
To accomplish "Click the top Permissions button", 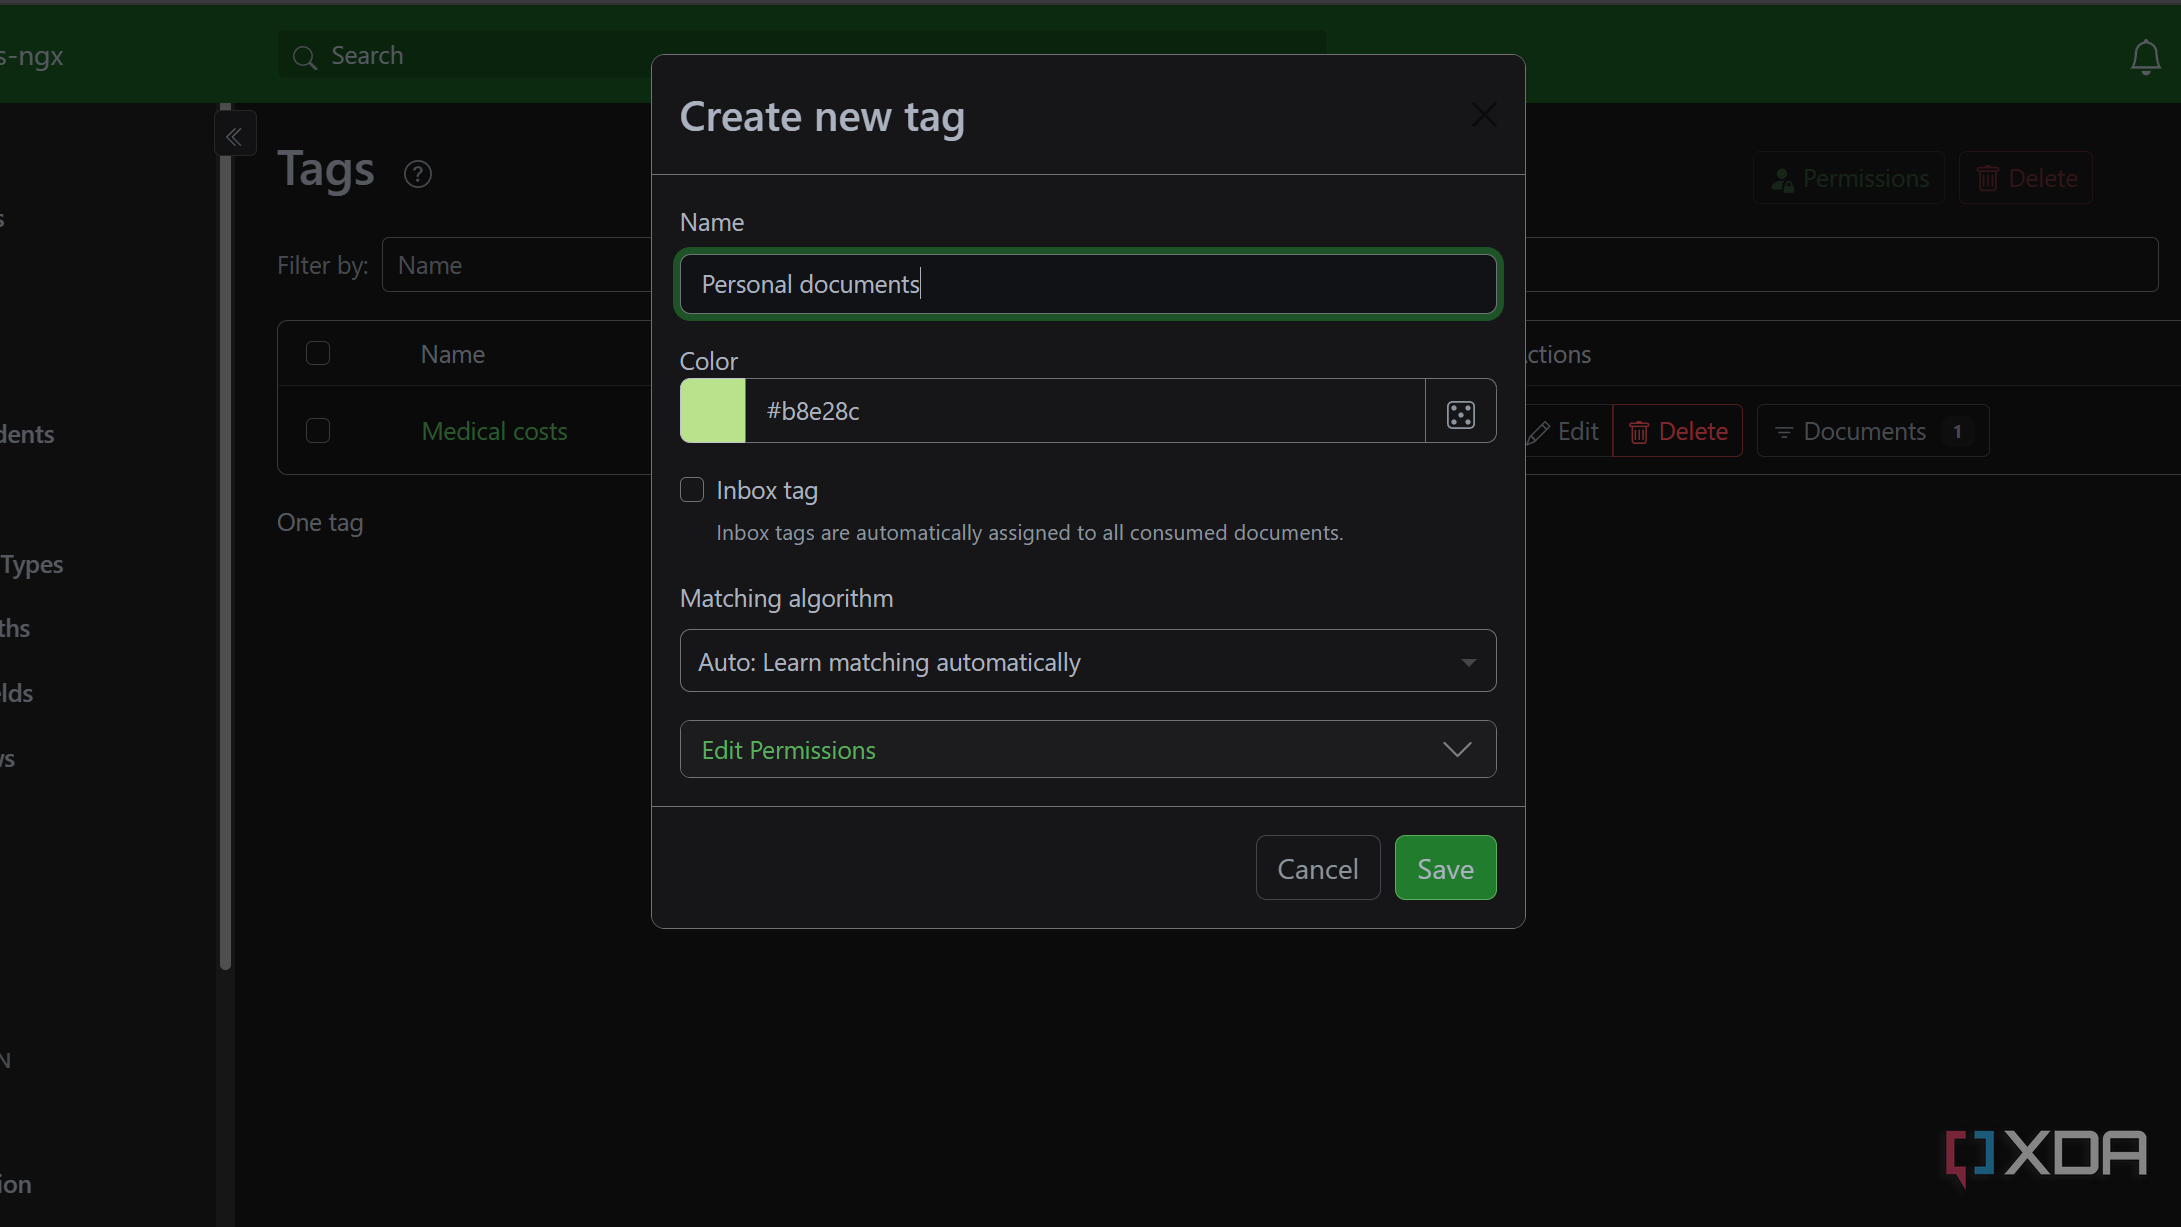I will [x=1848, y=178].
